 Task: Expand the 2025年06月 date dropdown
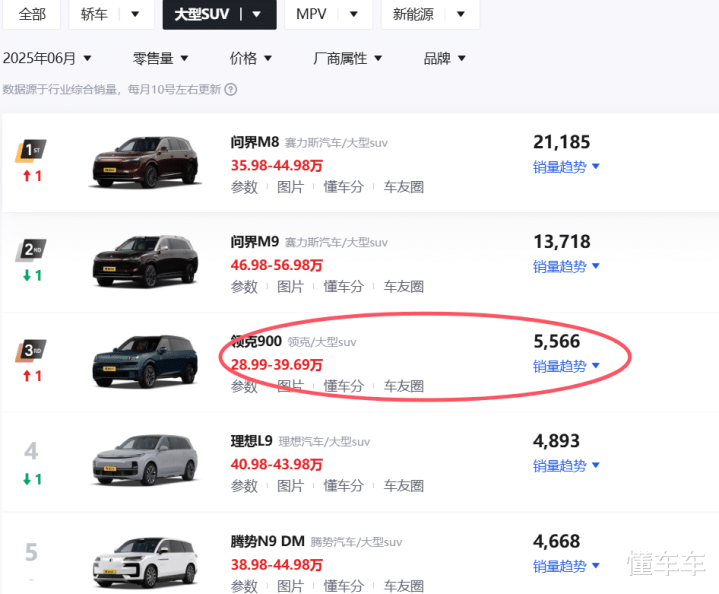coord(47,58)
